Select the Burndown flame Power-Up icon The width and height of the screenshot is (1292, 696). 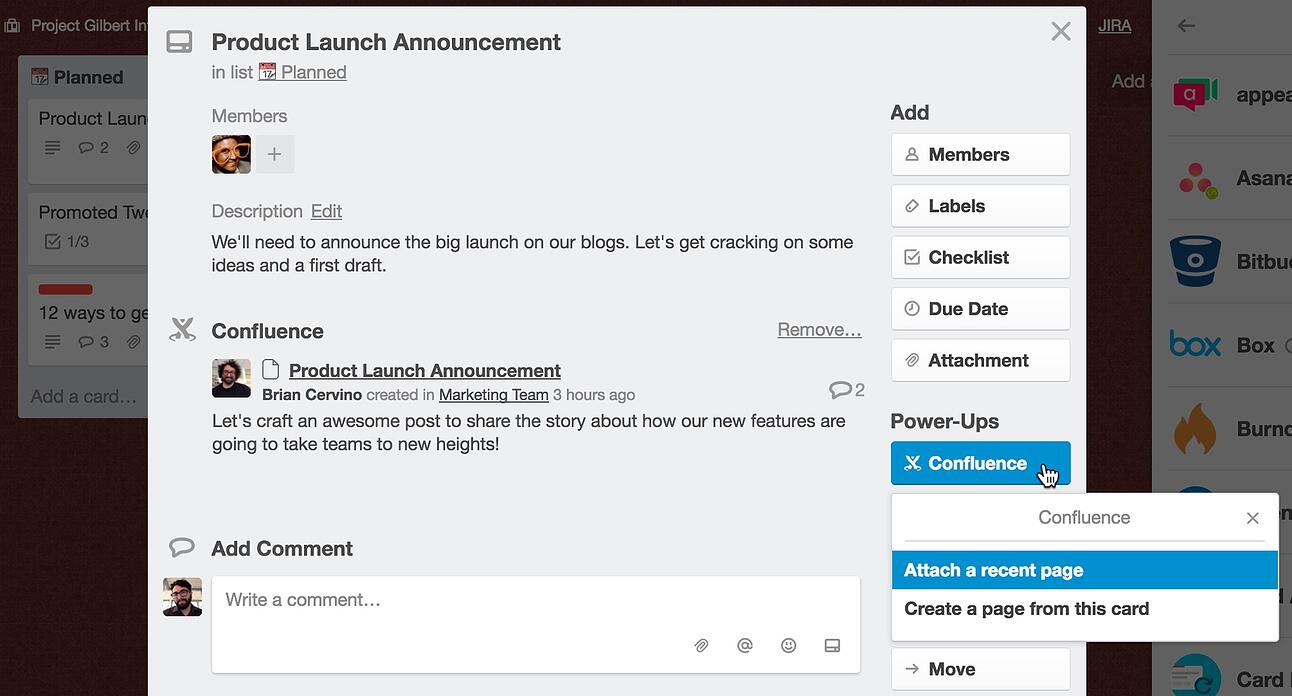[x=1196, y=428]
